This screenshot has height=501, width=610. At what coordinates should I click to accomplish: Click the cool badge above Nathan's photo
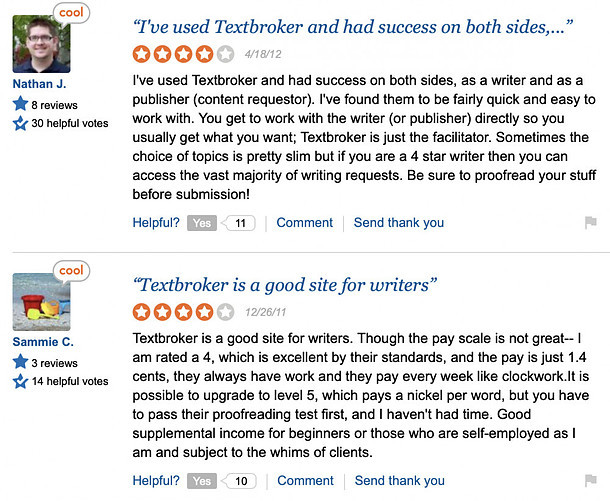pos(71,12)
